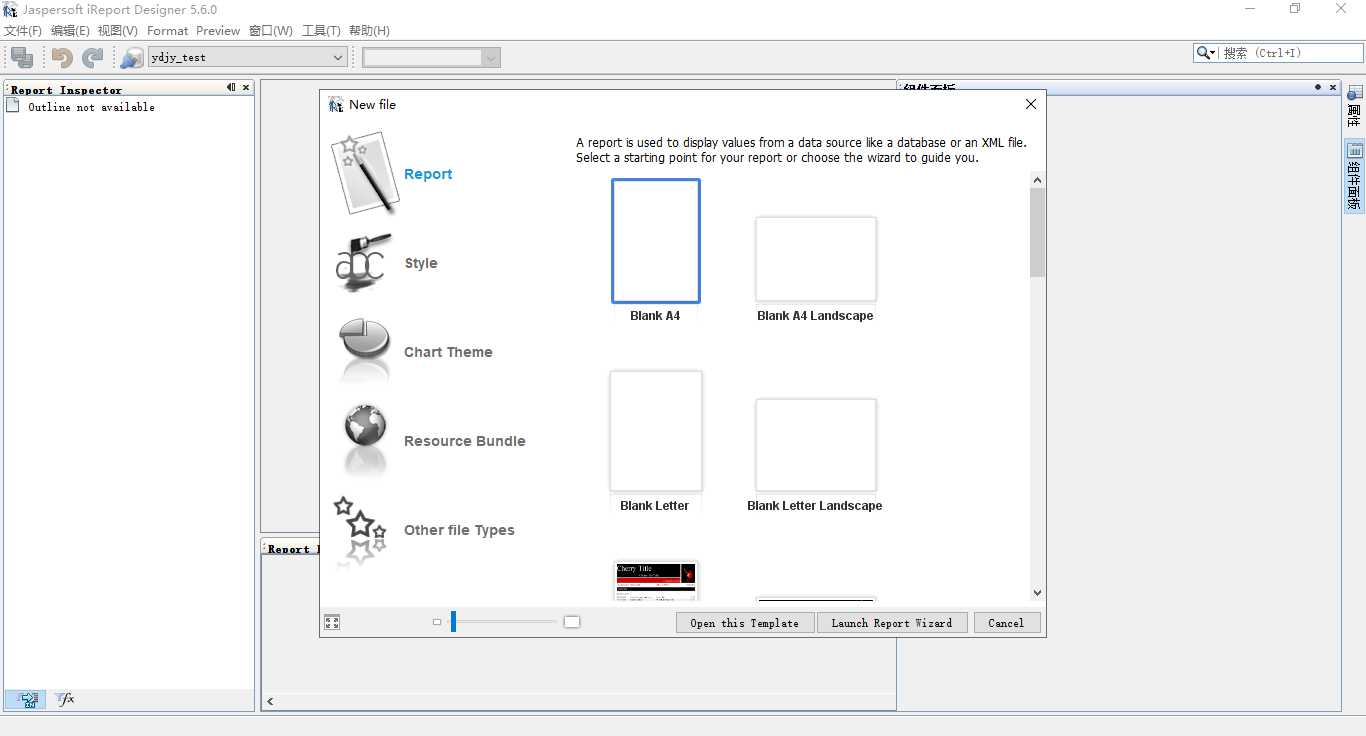The height and width of the screenshot is (736, 1366).
Task: Click the Report label
Action: 428,174
